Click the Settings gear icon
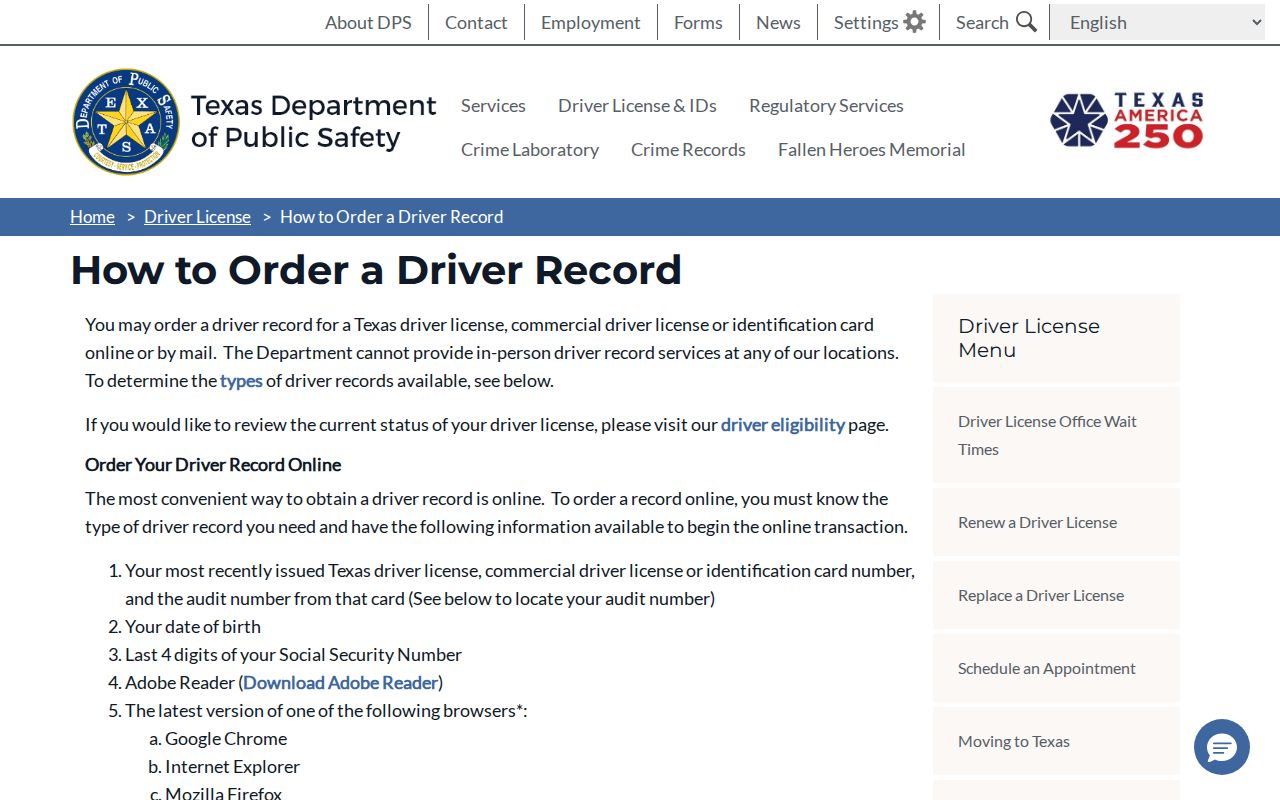 click(x=914, y=22)
